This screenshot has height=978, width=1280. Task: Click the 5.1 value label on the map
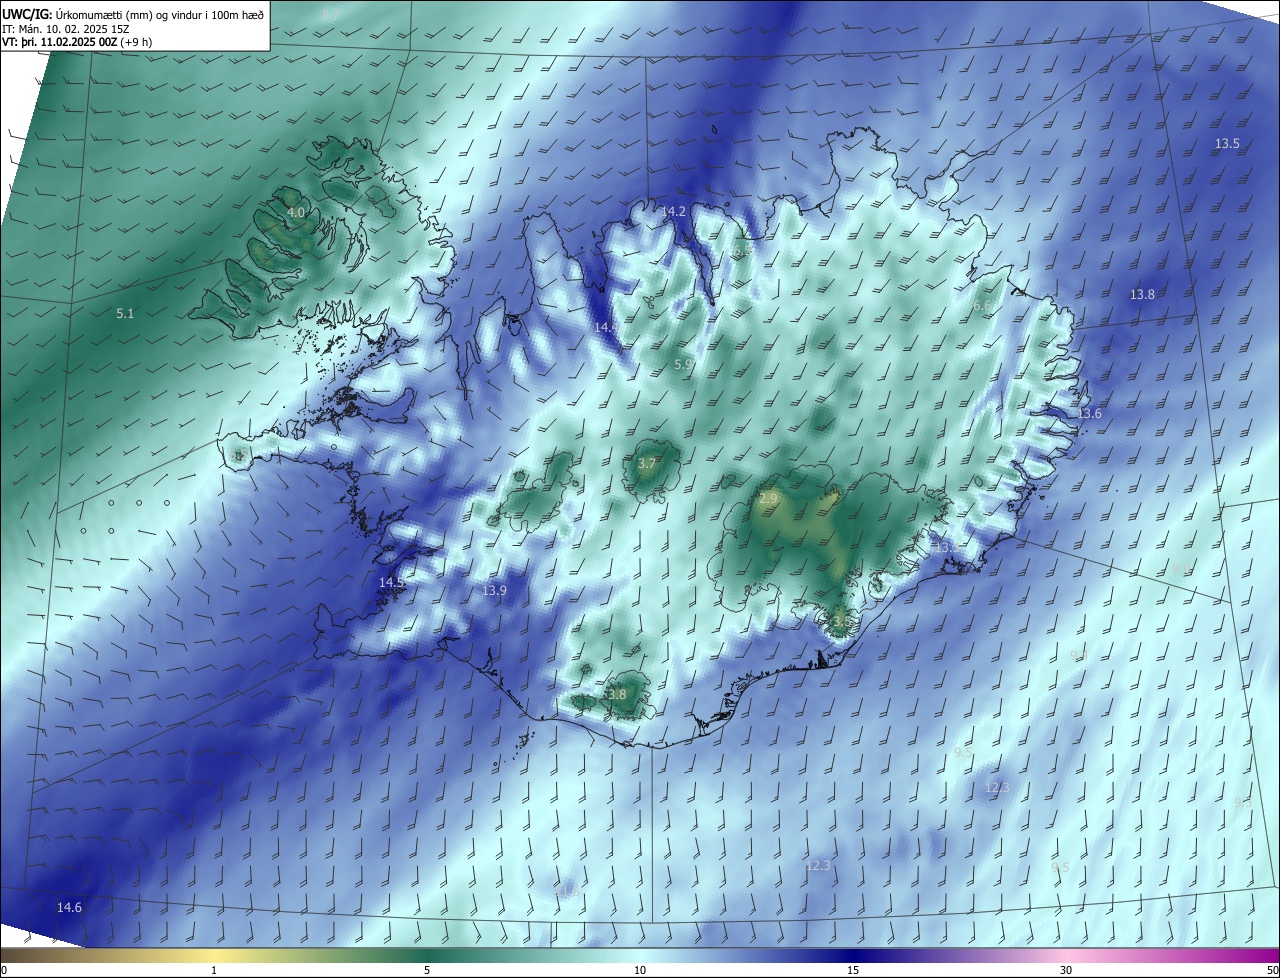click(x=125, y=314)
